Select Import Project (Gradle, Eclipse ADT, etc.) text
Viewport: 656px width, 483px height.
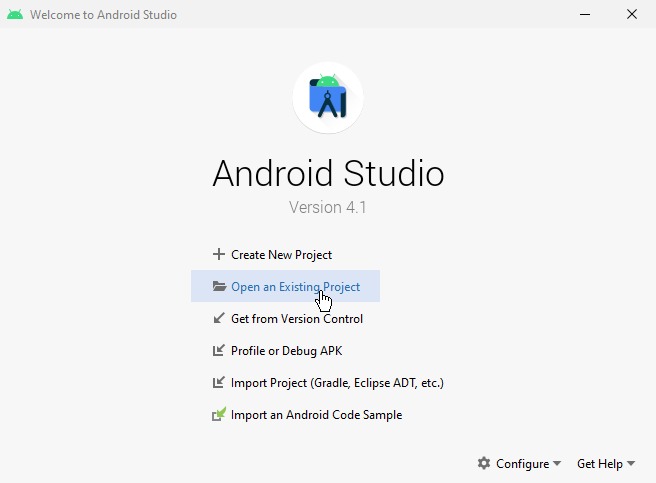click(x=337, y=383)
